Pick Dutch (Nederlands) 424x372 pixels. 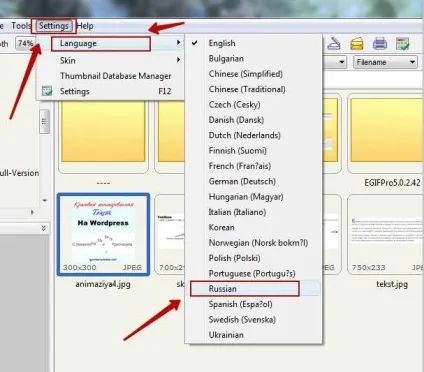coord(254,135)
